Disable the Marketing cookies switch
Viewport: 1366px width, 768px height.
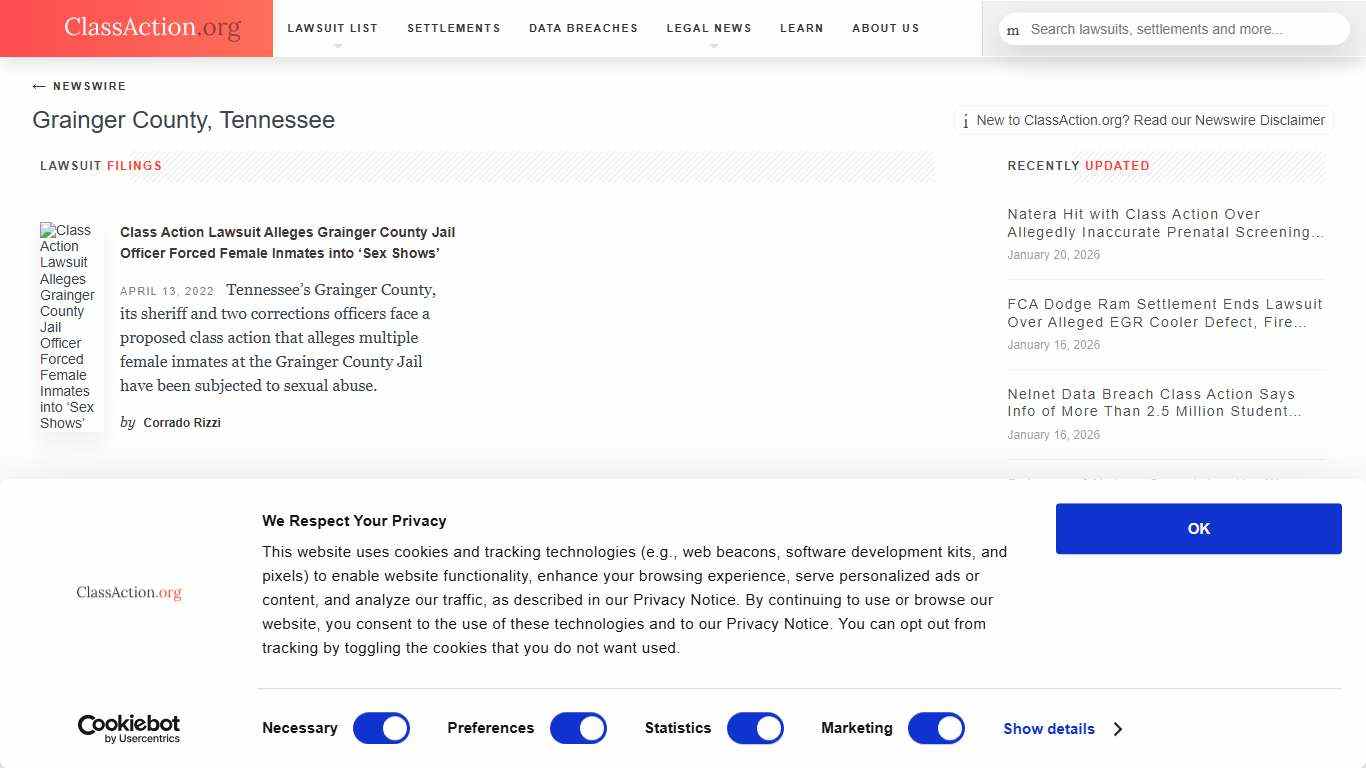click(936, 728)
